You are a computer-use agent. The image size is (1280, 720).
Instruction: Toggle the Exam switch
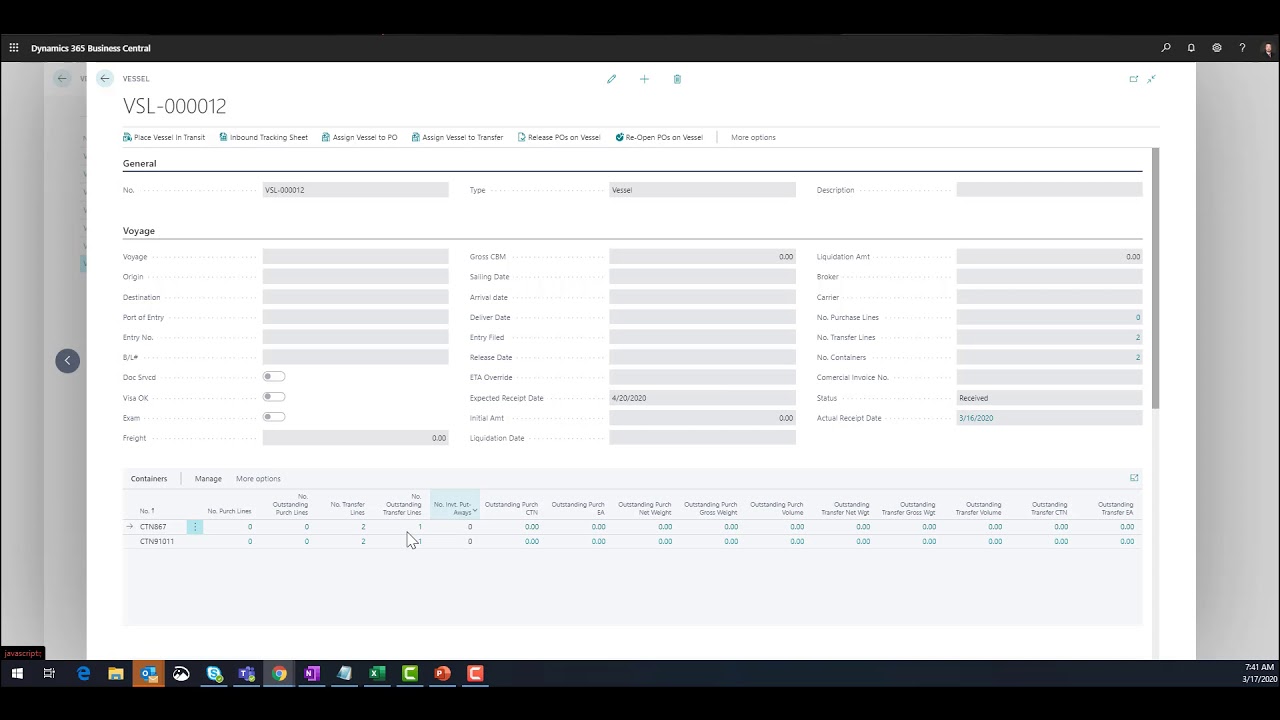pyautogui.click(x=274, y=417)
